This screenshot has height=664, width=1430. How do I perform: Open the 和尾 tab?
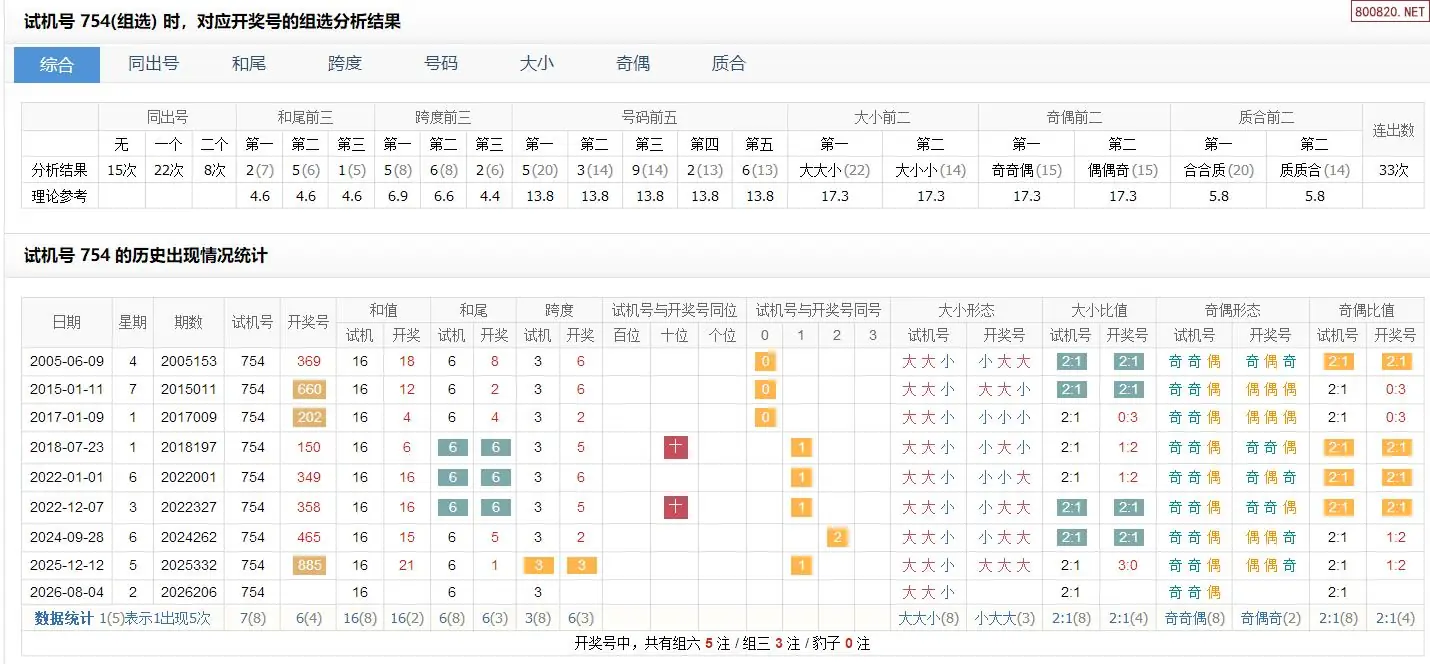pyautogui.click(x=249, y=64)
